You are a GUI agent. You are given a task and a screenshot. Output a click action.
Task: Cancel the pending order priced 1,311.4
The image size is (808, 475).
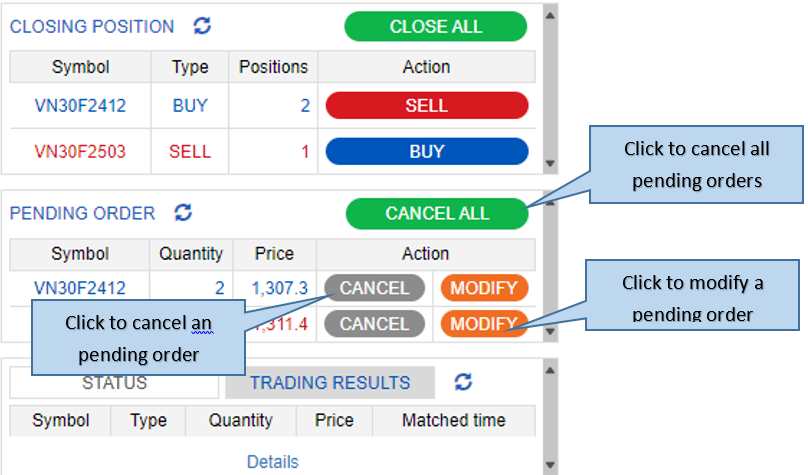(374, 324)
